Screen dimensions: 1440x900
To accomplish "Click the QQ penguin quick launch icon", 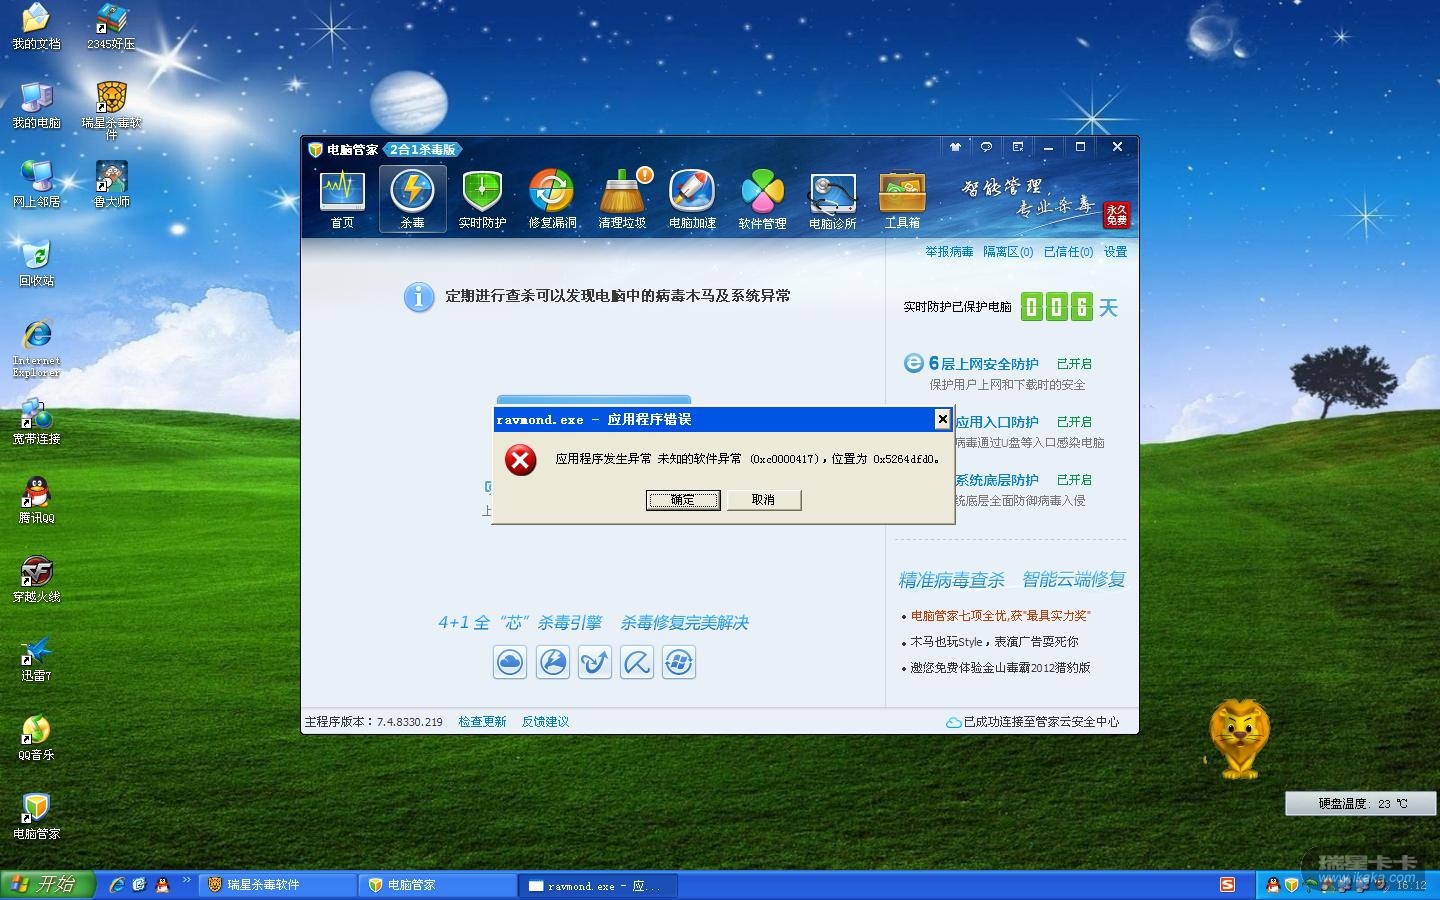I will (162, 885).
